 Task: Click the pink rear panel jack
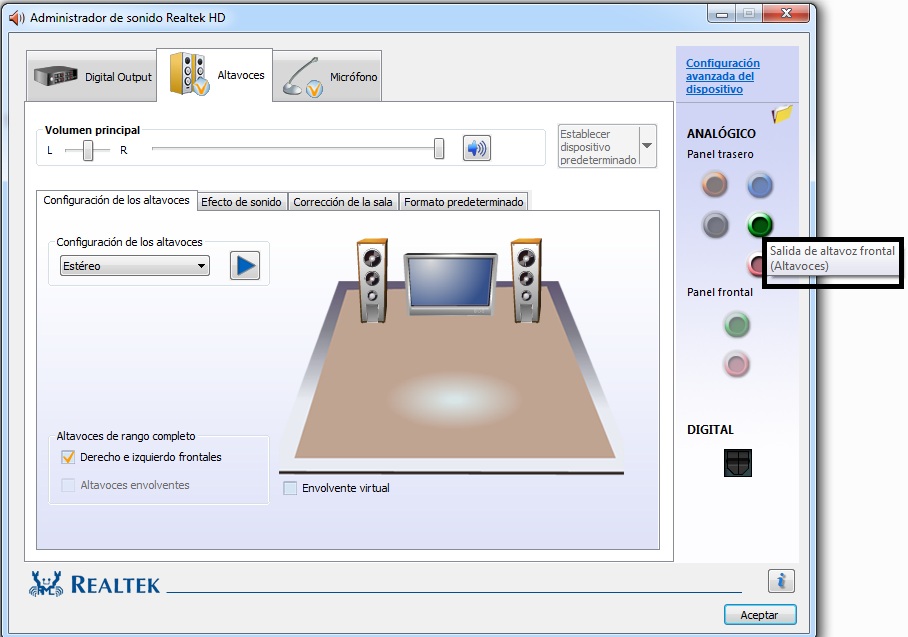(x=755, y=265)
